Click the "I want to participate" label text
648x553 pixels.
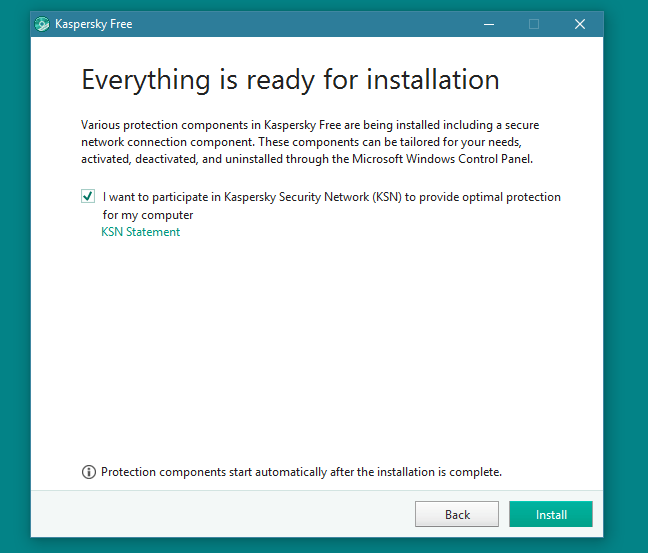pos(331,197)
